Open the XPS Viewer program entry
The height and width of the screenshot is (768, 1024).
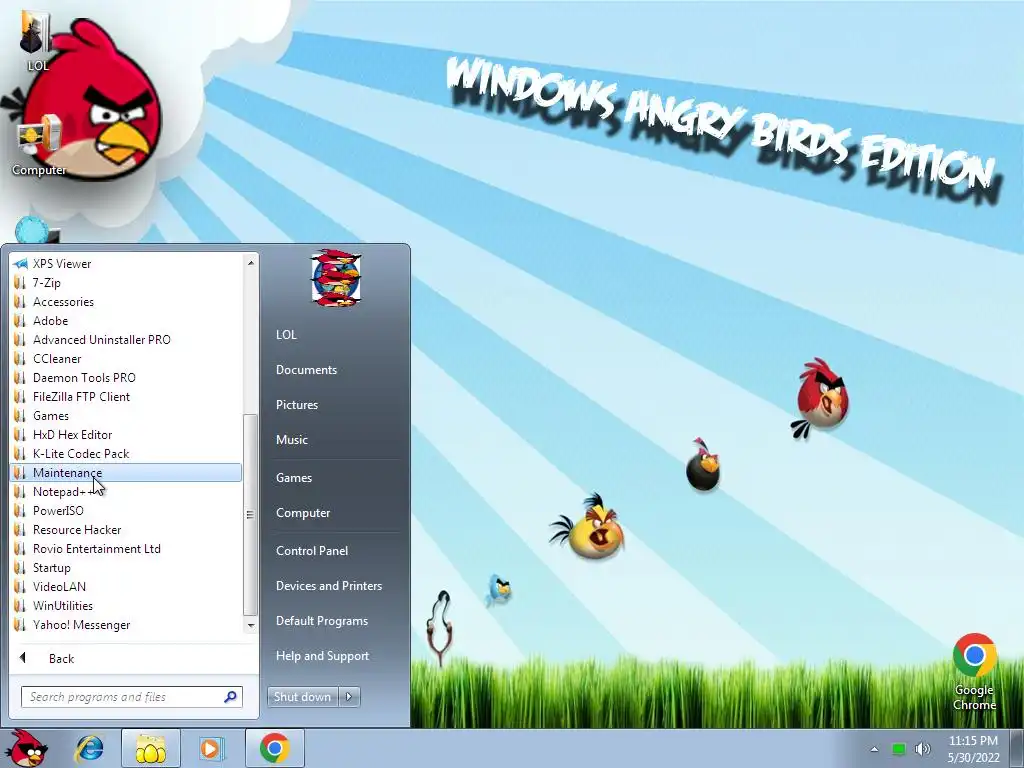point(125,264)
